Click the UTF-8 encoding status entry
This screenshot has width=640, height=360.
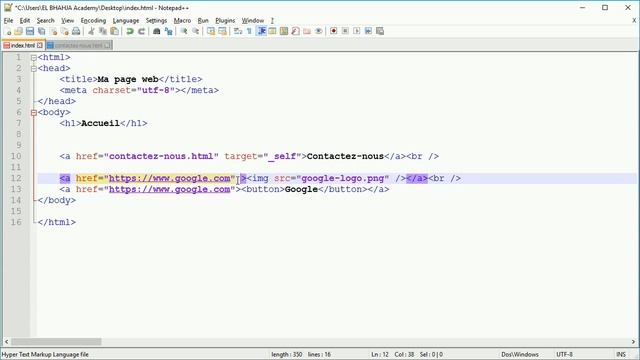[x=564, y=354]
